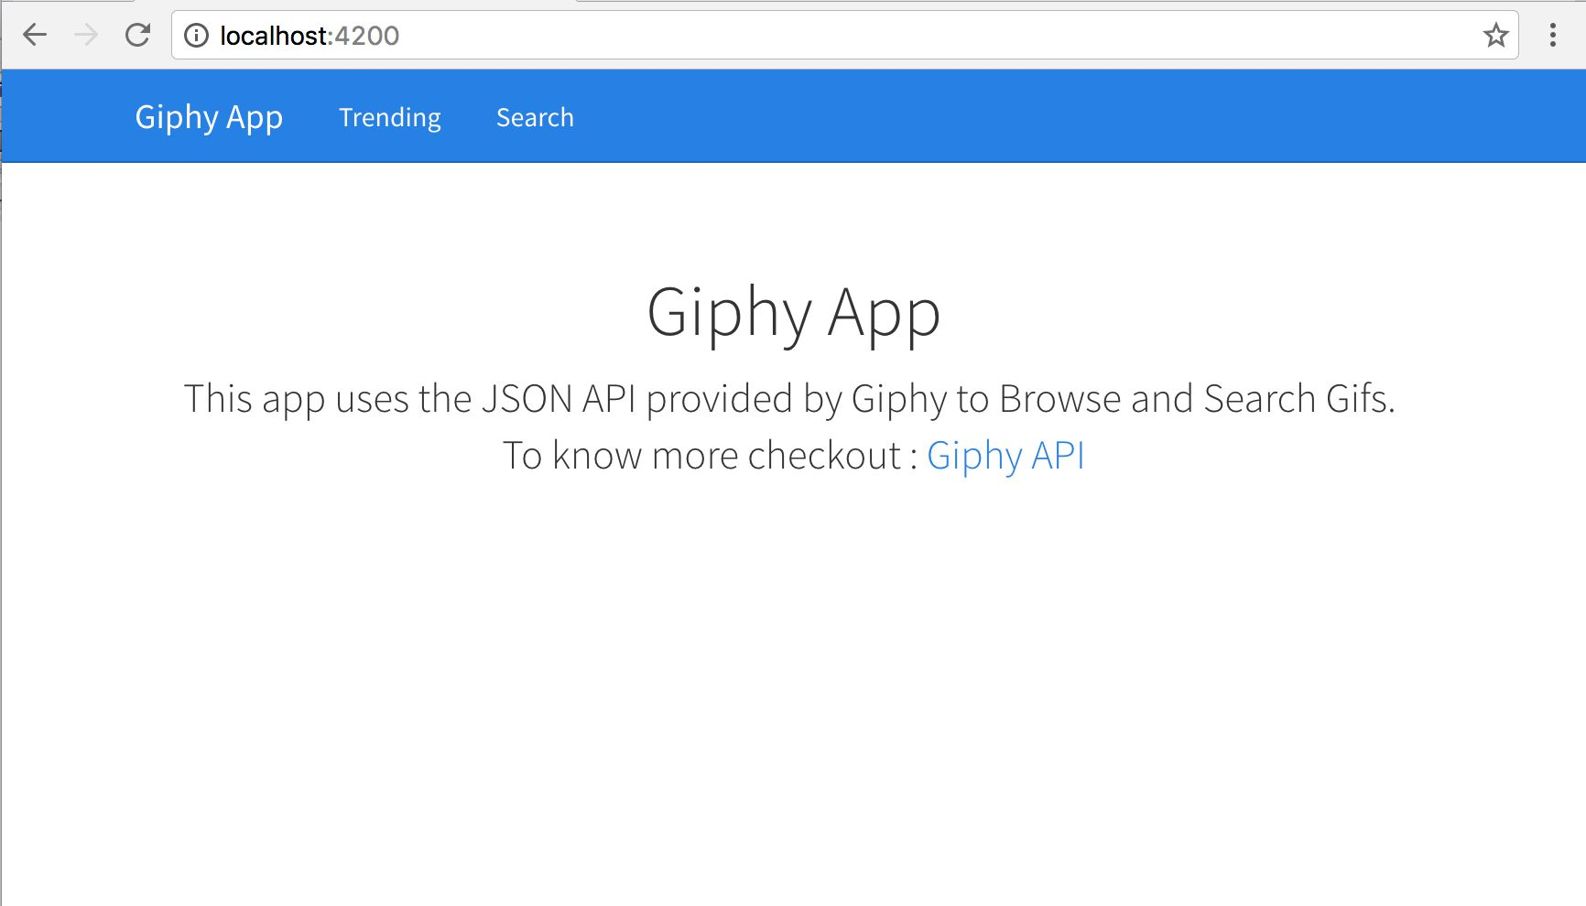This screenshot has width=1586, height=906.
Task: Go back using the browser back arrow
Action: coord(35,35)
